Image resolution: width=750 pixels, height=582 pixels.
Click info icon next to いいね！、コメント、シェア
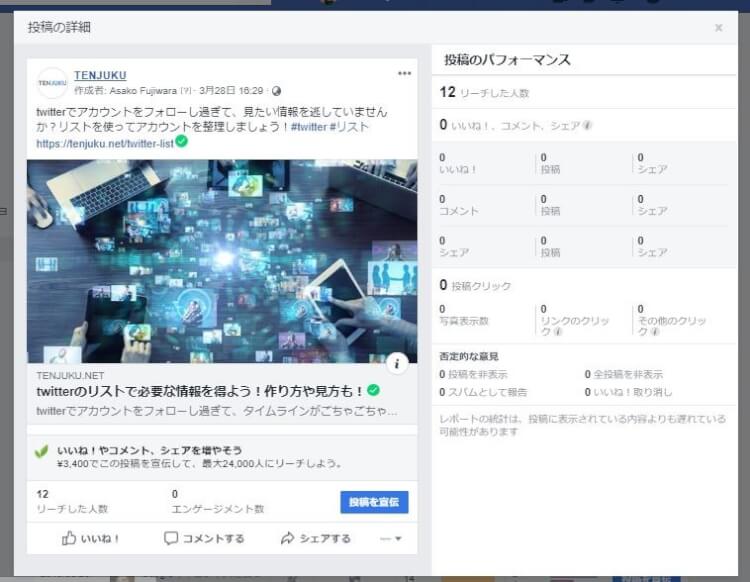(x=587, y=126)
